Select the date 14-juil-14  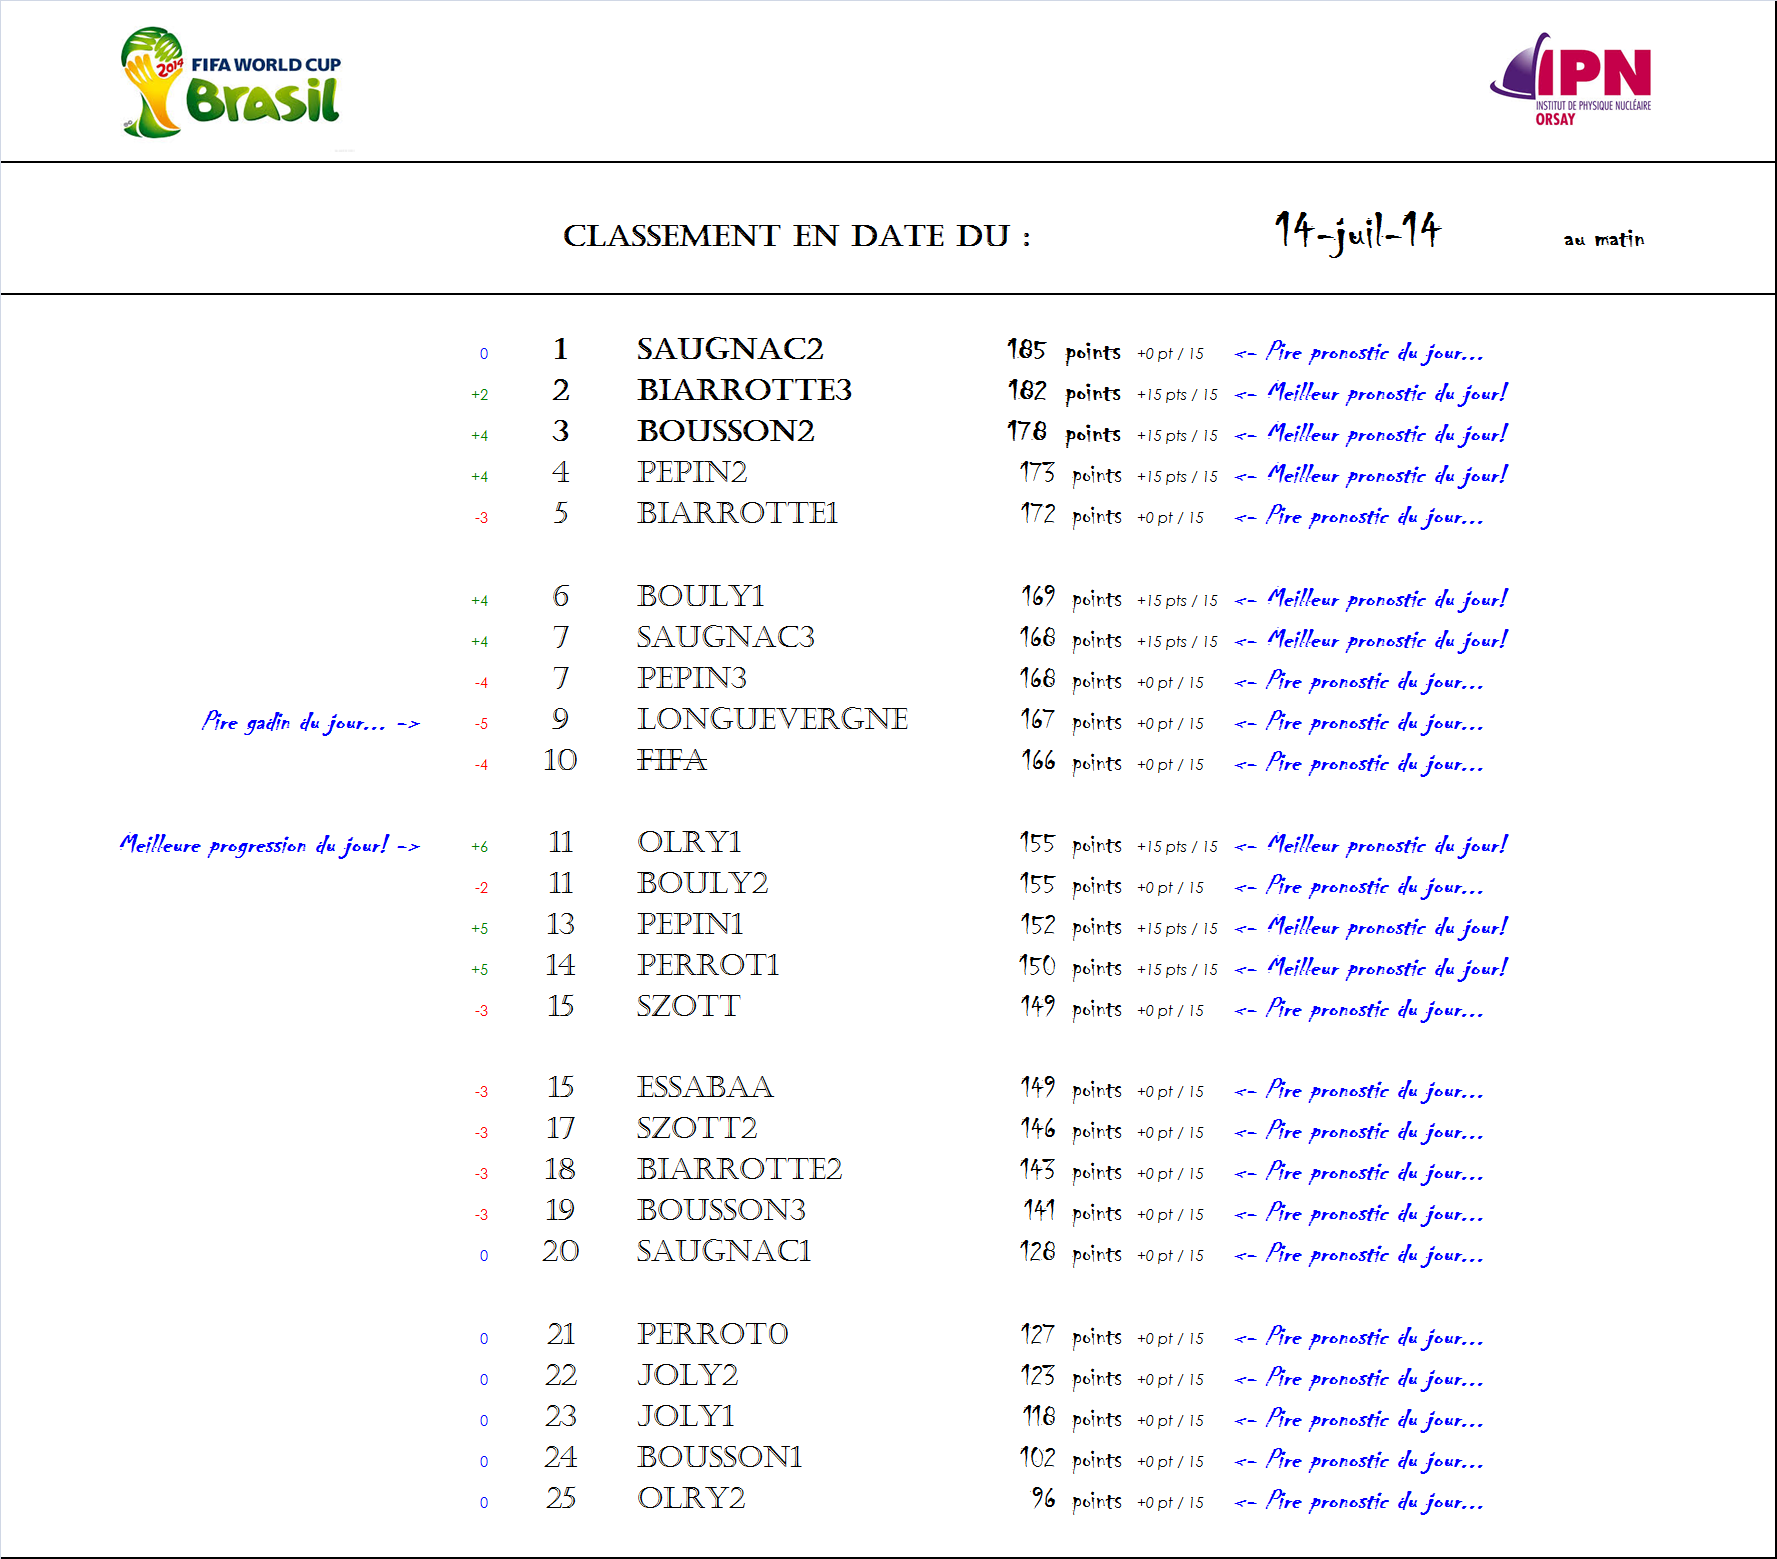[1357, 232]
